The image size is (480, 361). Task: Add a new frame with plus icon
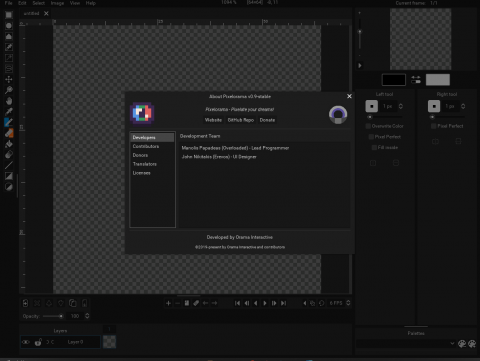coord(168,303)
